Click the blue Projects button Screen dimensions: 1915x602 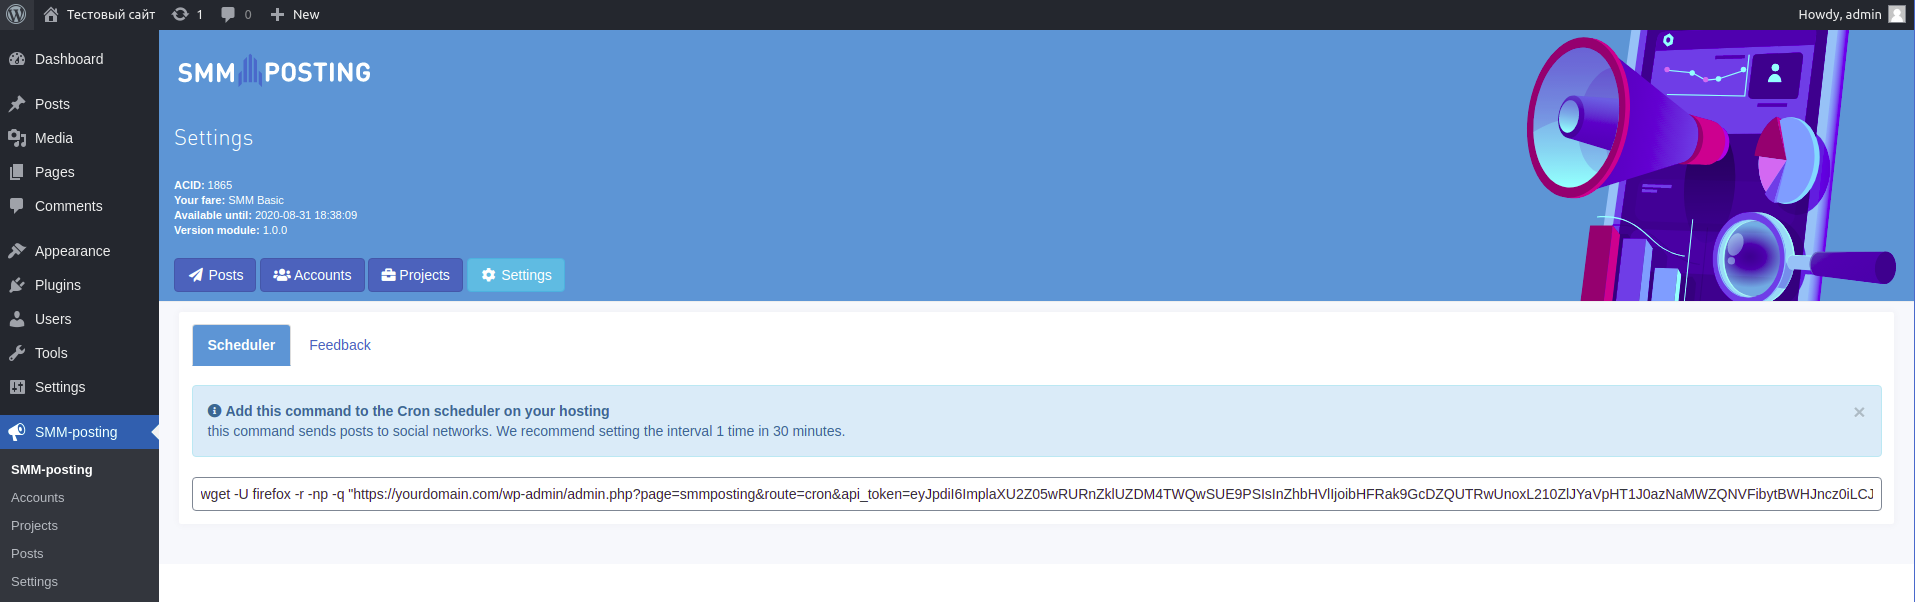click(x=415, y=275)
